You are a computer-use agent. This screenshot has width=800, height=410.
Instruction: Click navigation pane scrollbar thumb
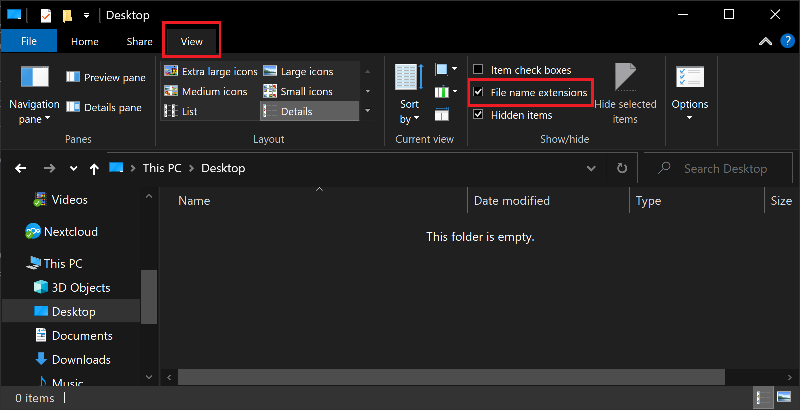(x=149, y=297)
